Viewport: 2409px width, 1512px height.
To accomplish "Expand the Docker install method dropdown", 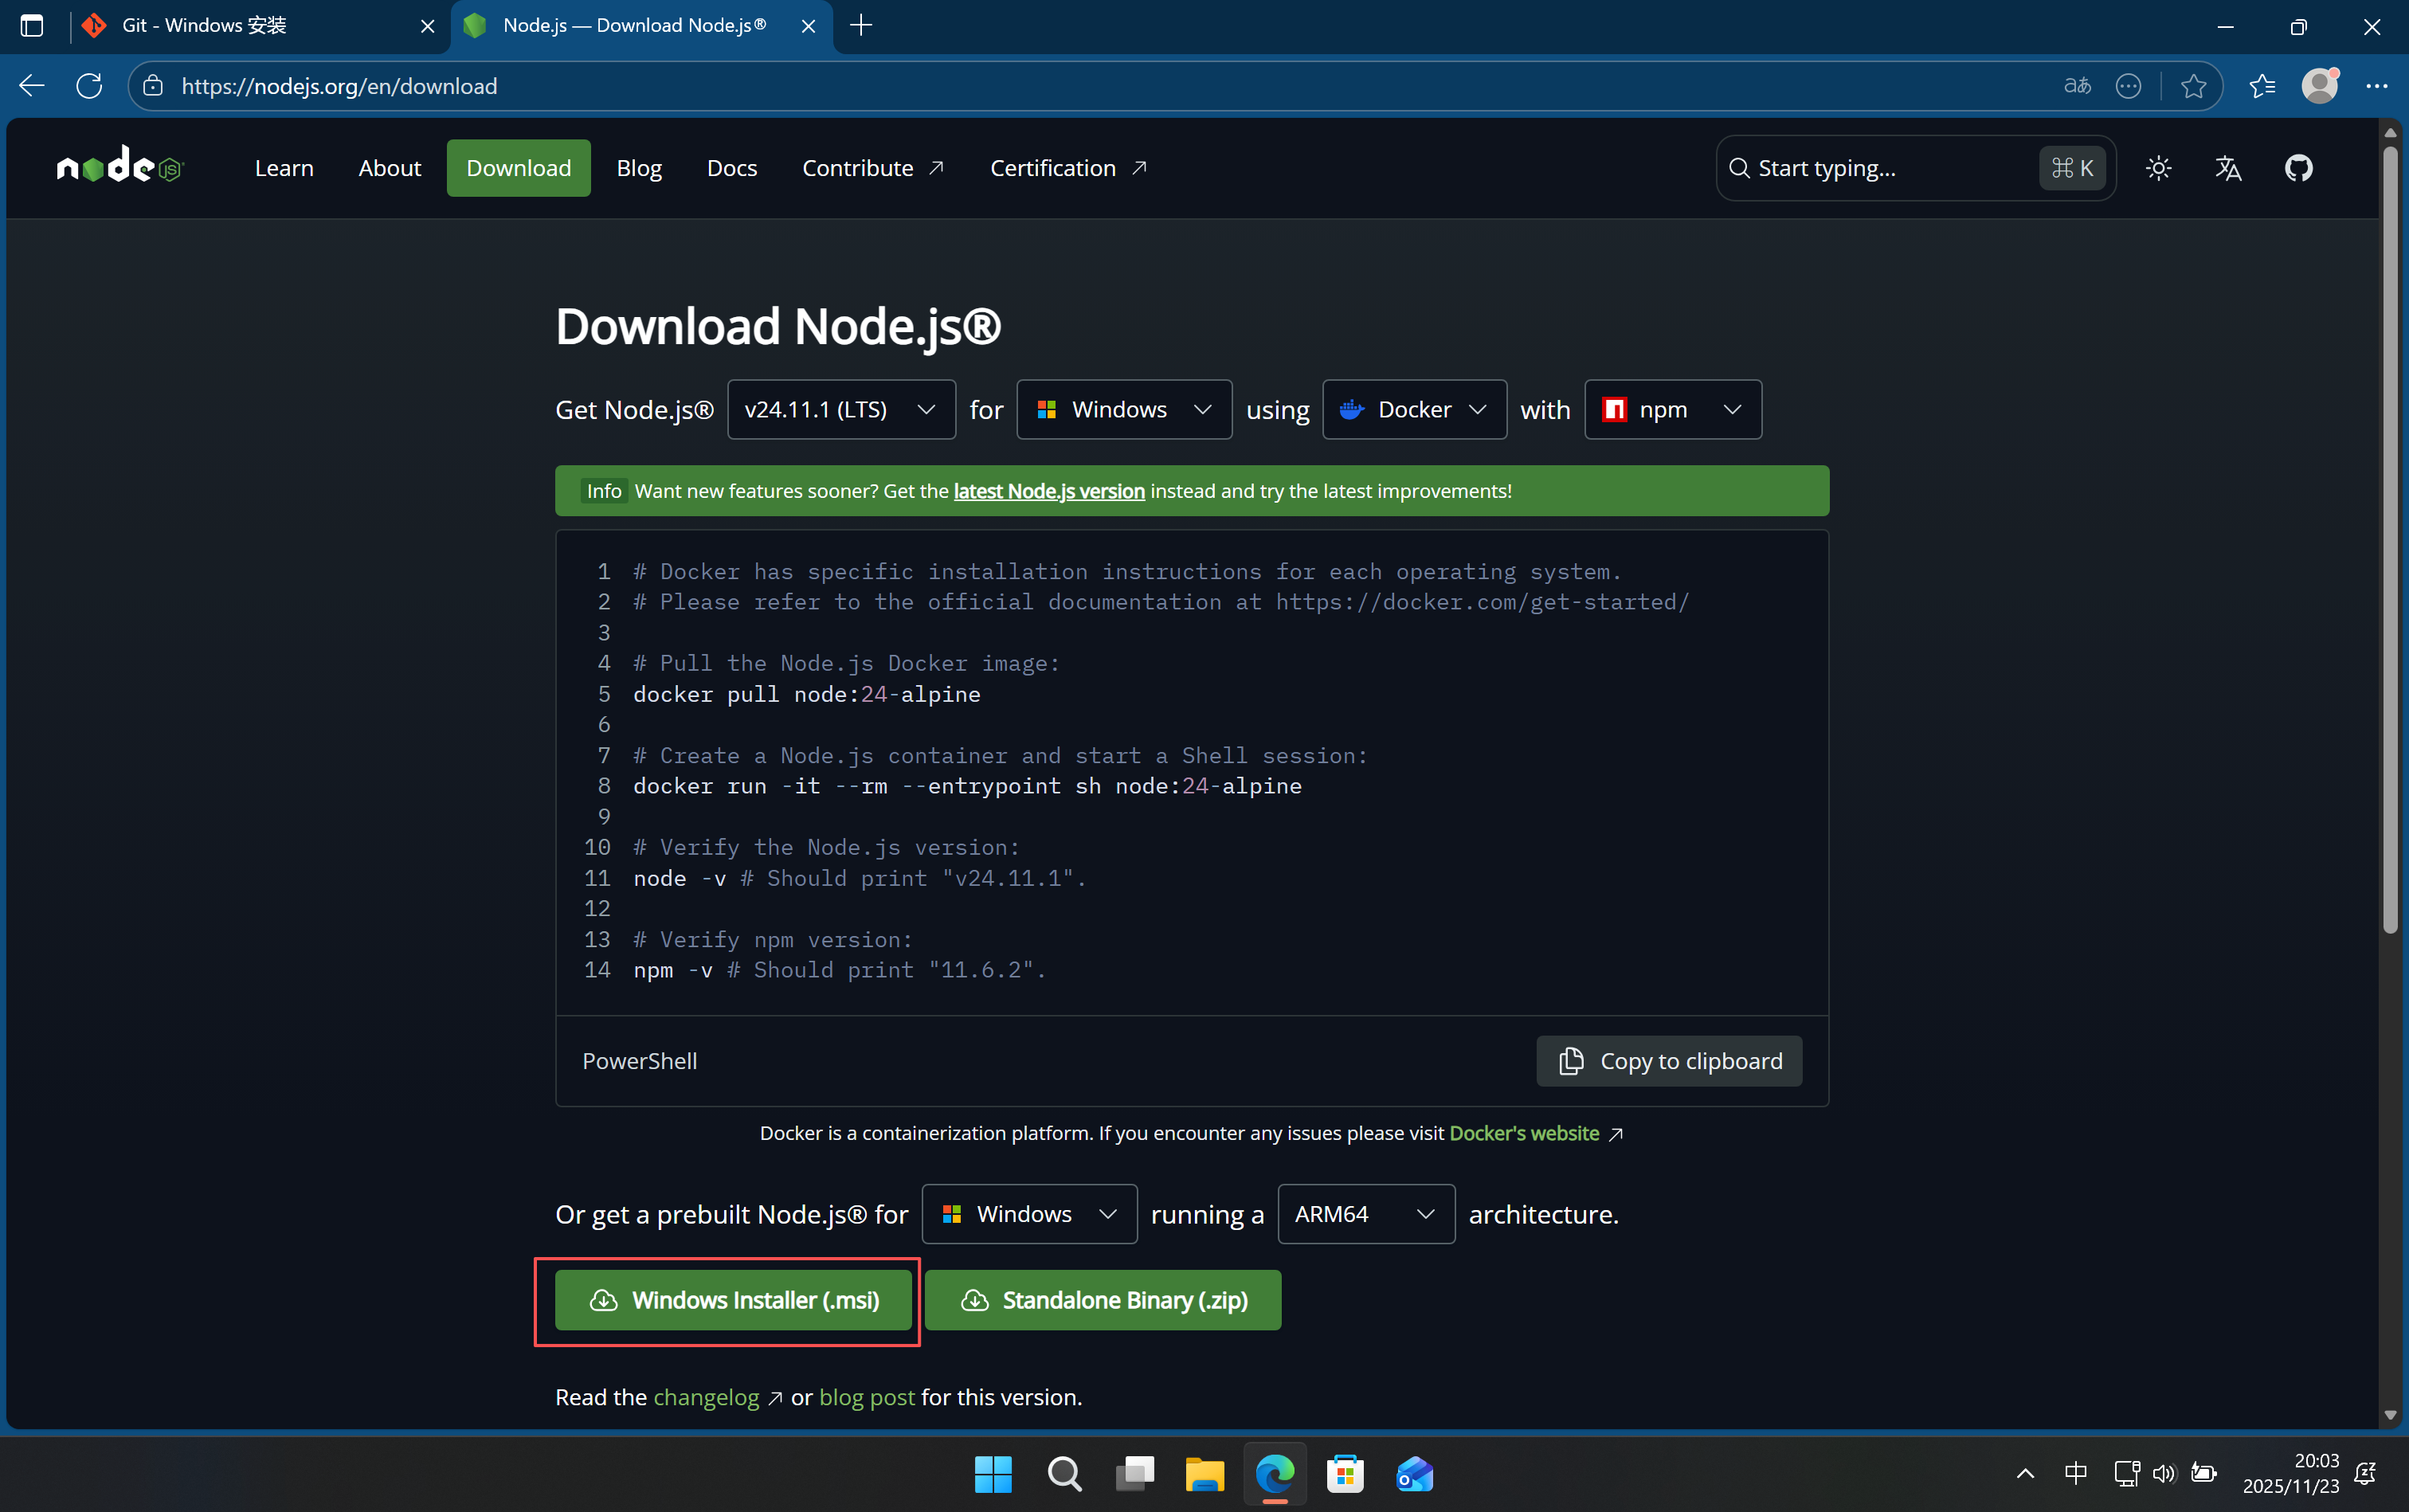I will pyautogui.click(x=1414, y=409).
